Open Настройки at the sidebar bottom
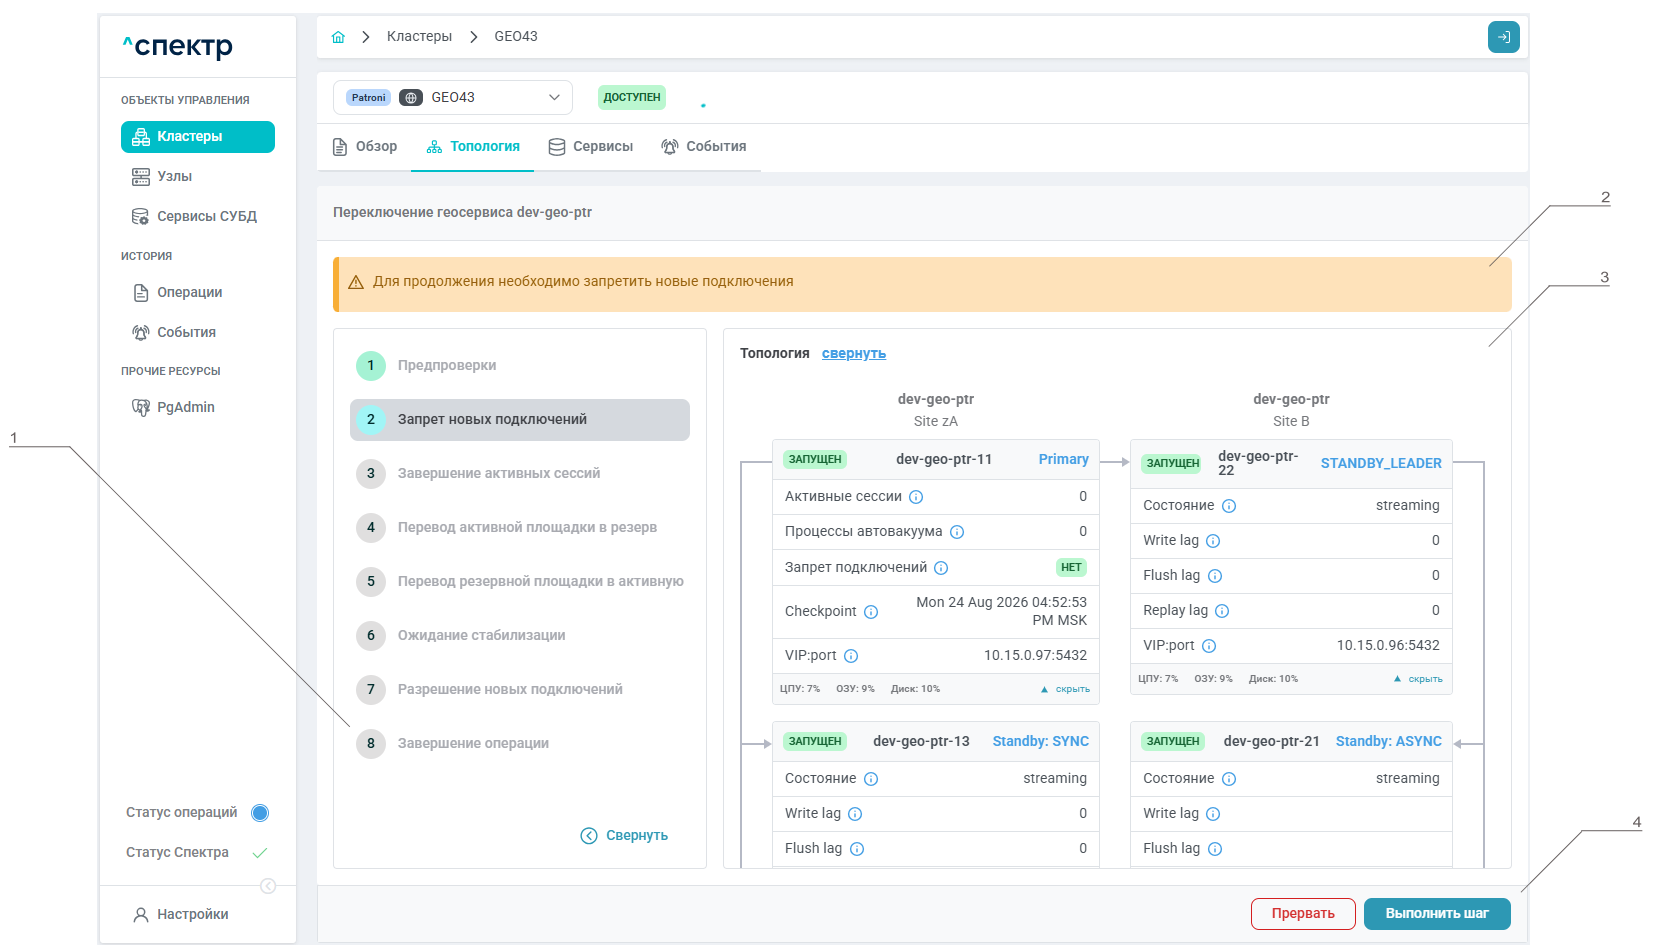Screen dimensions: 1655x946 pos(181,915)
